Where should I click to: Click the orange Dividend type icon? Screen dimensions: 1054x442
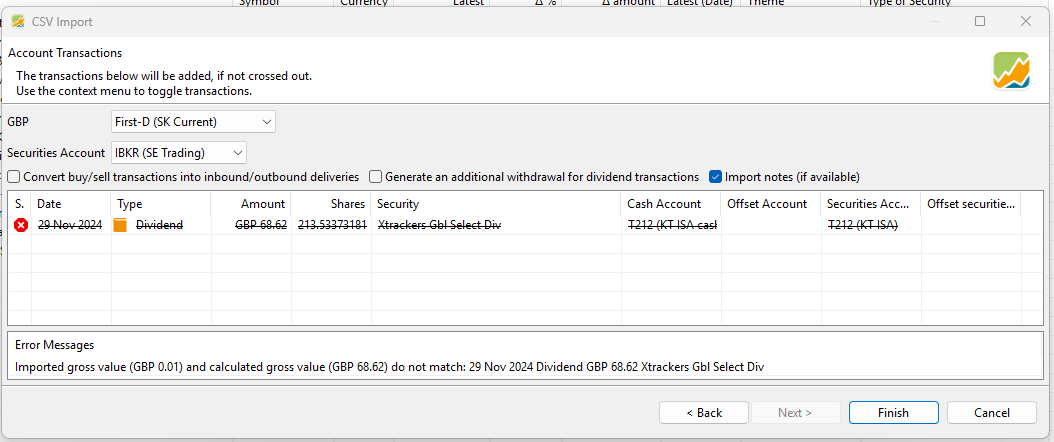pos(120,225)
